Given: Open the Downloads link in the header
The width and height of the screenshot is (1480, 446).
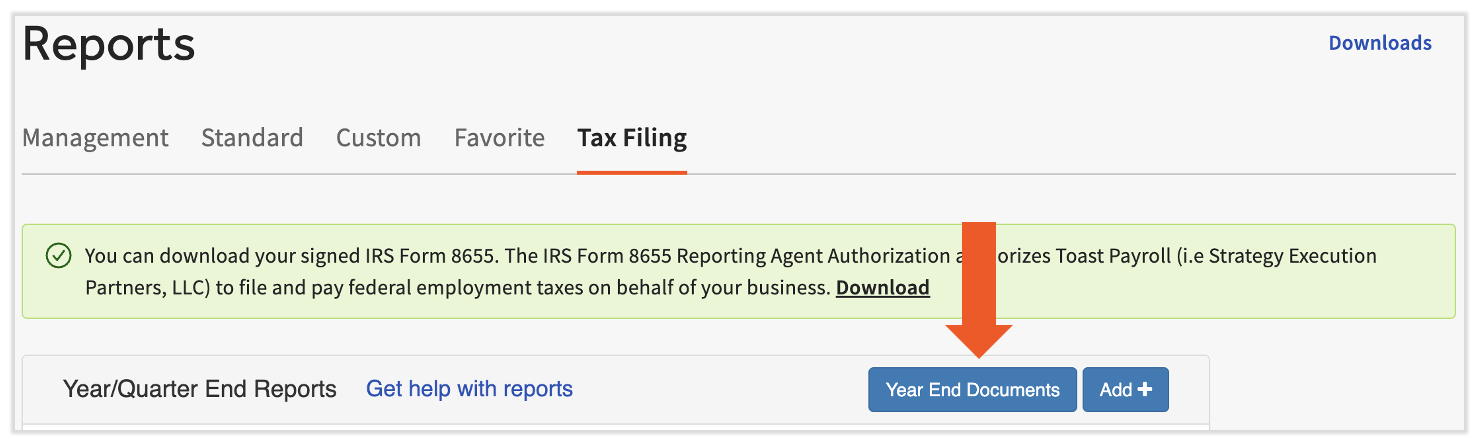Looking at the screenshot, I should point(1380,43).
